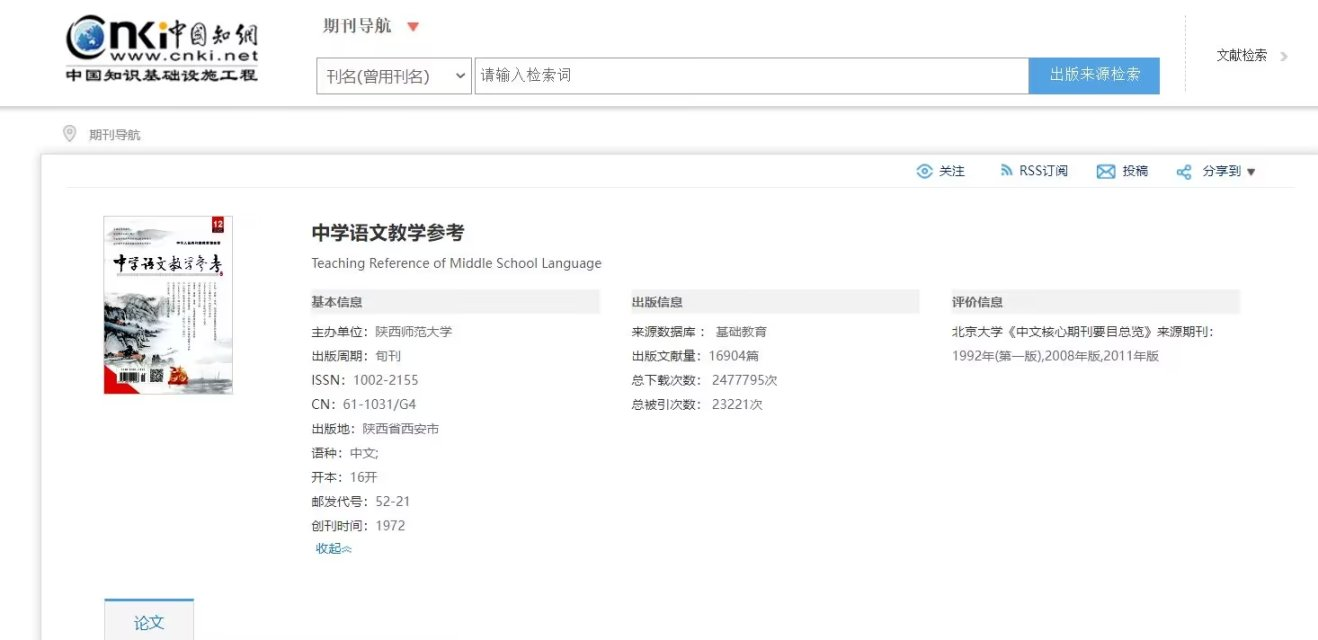Click the arrow next to 文献检索

[1284, 56]
